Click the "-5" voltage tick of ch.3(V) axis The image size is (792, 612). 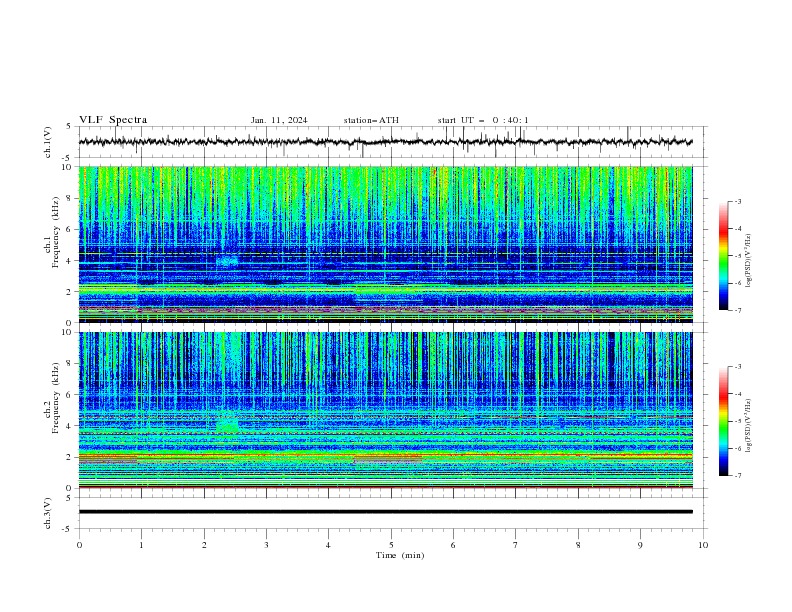[68, 529]
